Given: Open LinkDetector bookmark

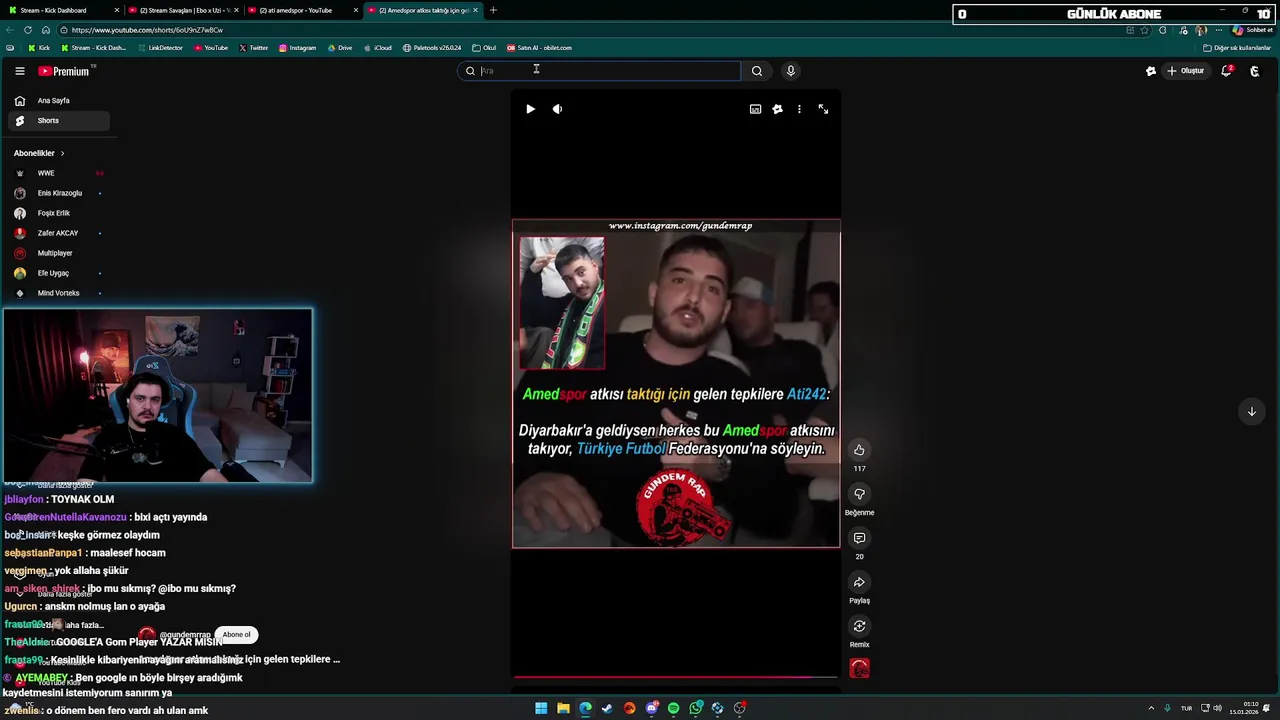Looking at the screenshot, I should click(x=160, y=48).
